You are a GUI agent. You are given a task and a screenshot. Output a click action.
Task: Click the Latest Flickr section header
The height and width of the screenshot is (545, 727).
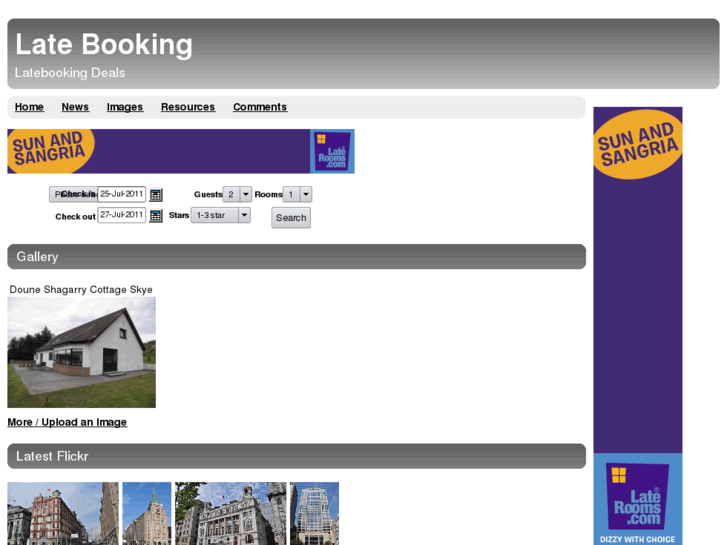(x=297, y=456)
